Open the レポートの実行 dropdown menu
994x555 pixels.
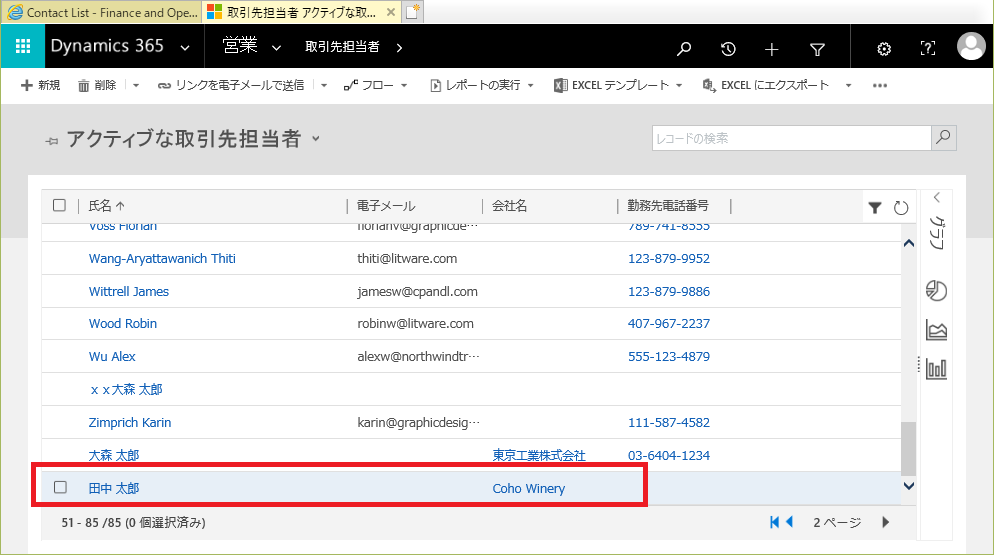pos(531,86)
